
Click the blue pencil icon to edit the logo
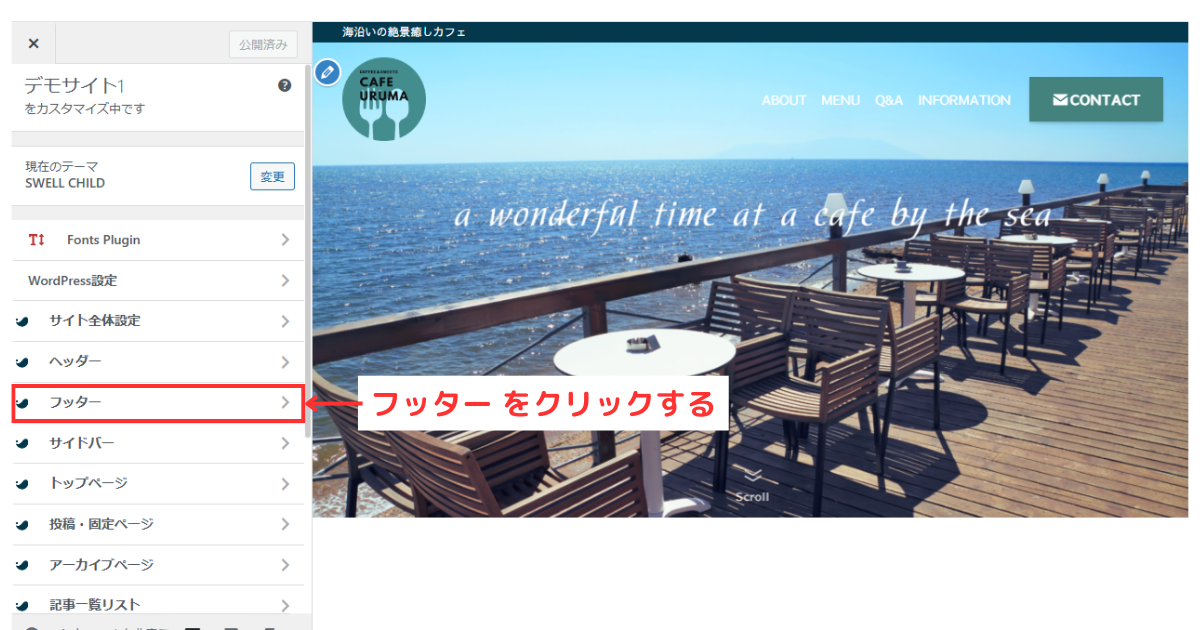click(327, 73)
